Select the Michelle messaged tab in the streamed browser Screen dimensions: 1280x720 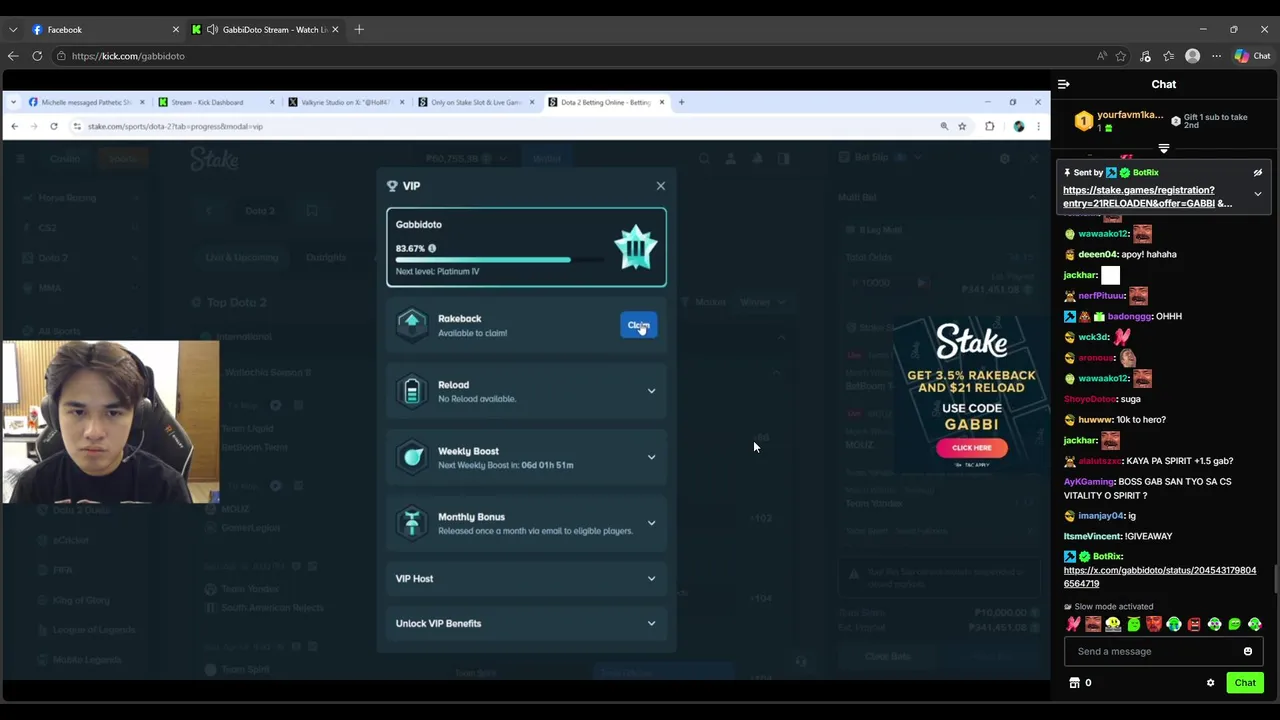point(87,102)
